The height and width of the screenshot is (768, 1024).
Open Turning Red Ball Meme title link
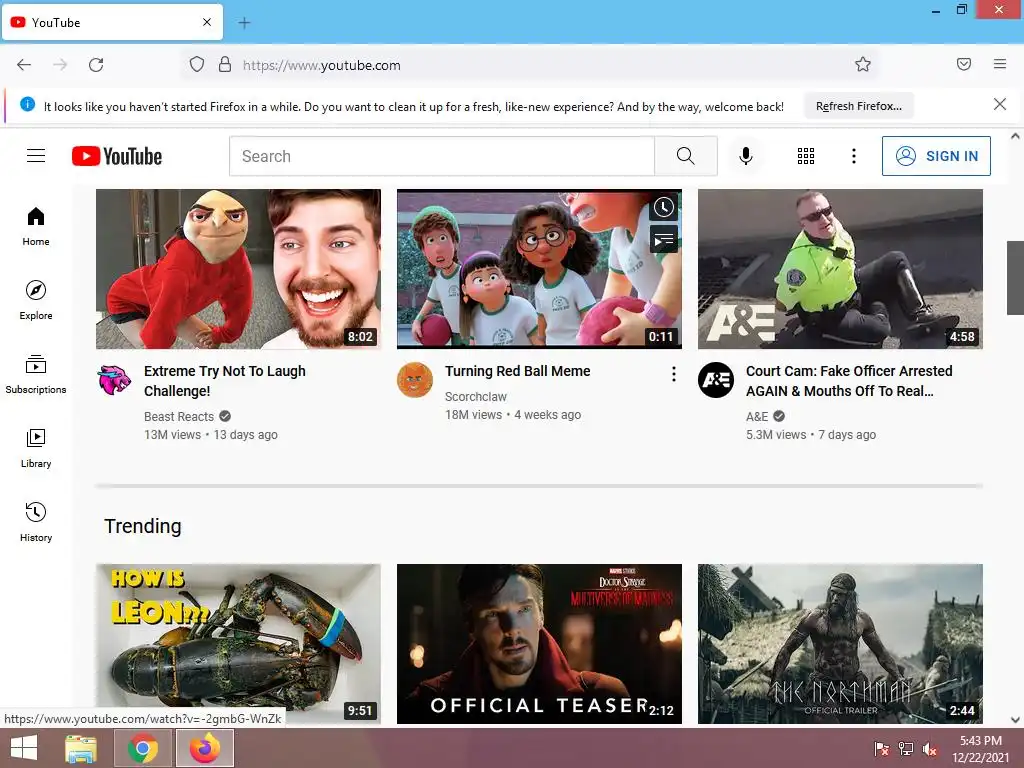tap(517, 371)
